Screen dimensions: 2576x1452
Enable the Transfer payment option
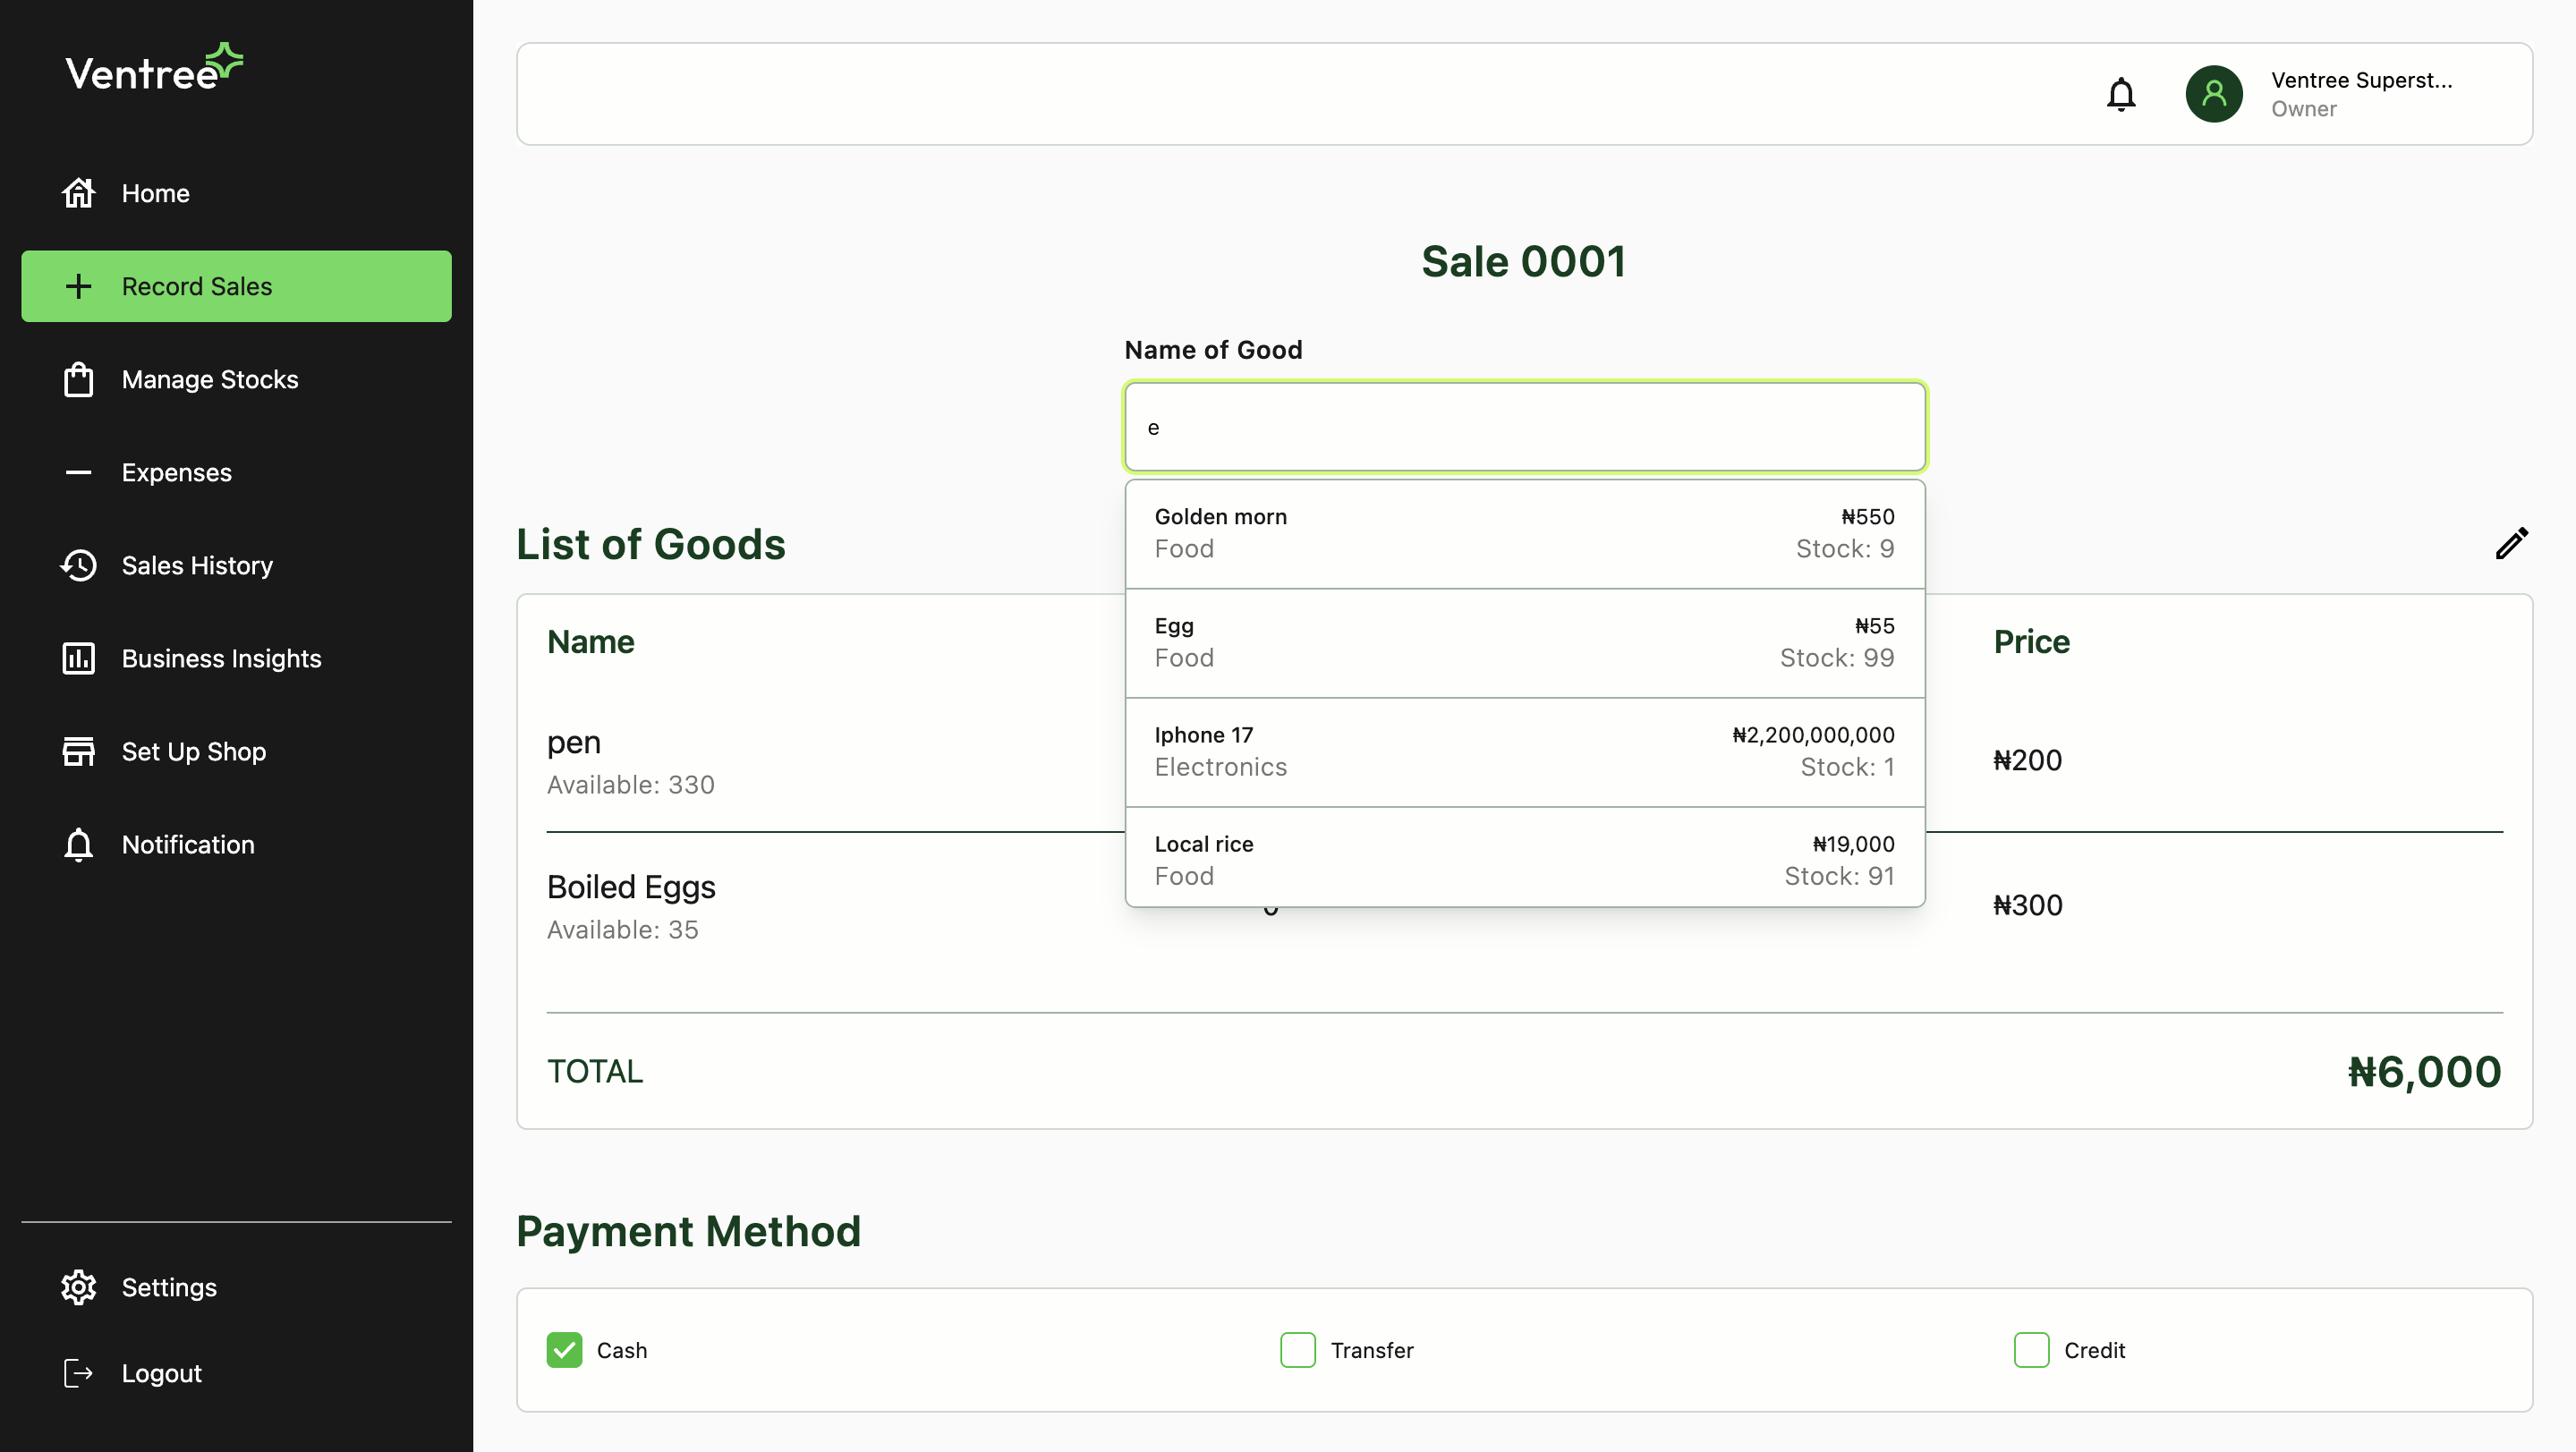coord(1297,1349)
